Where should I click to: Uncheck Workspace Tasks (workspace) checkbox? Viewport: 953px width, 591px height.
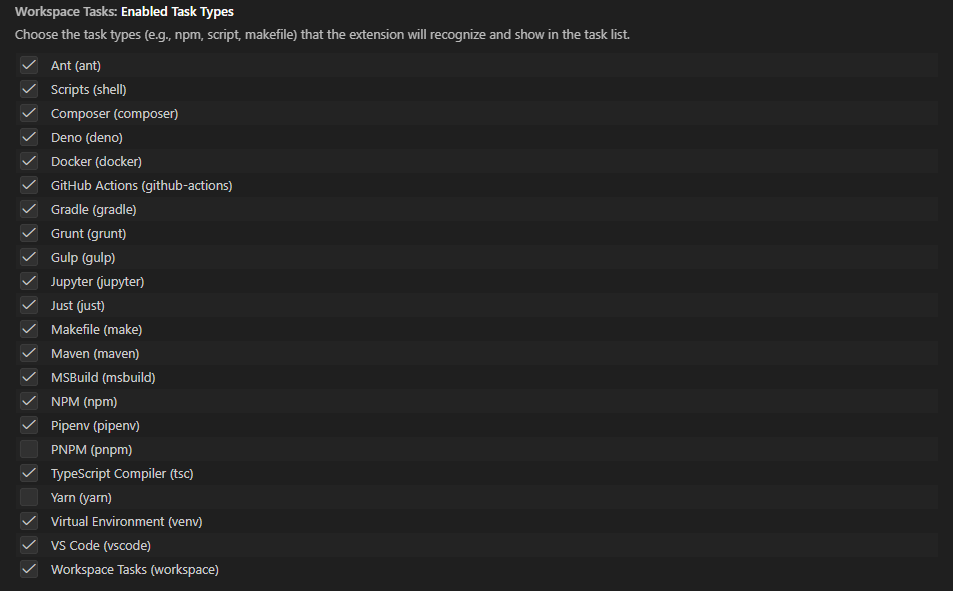pos(29,569)
